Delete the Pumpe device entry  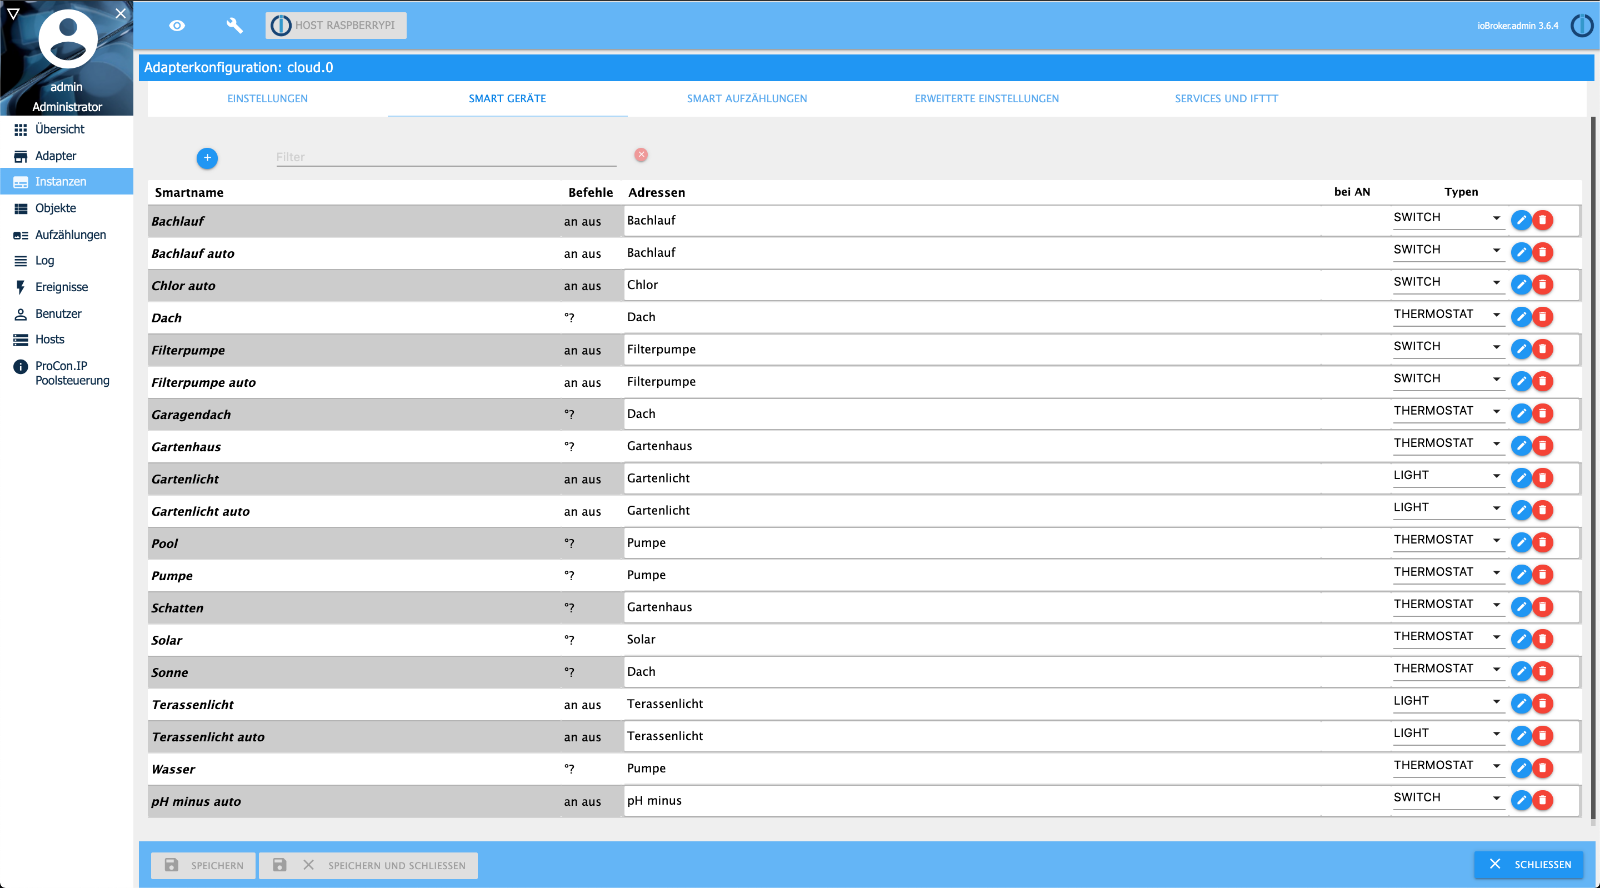click(x=1543, y=575)
